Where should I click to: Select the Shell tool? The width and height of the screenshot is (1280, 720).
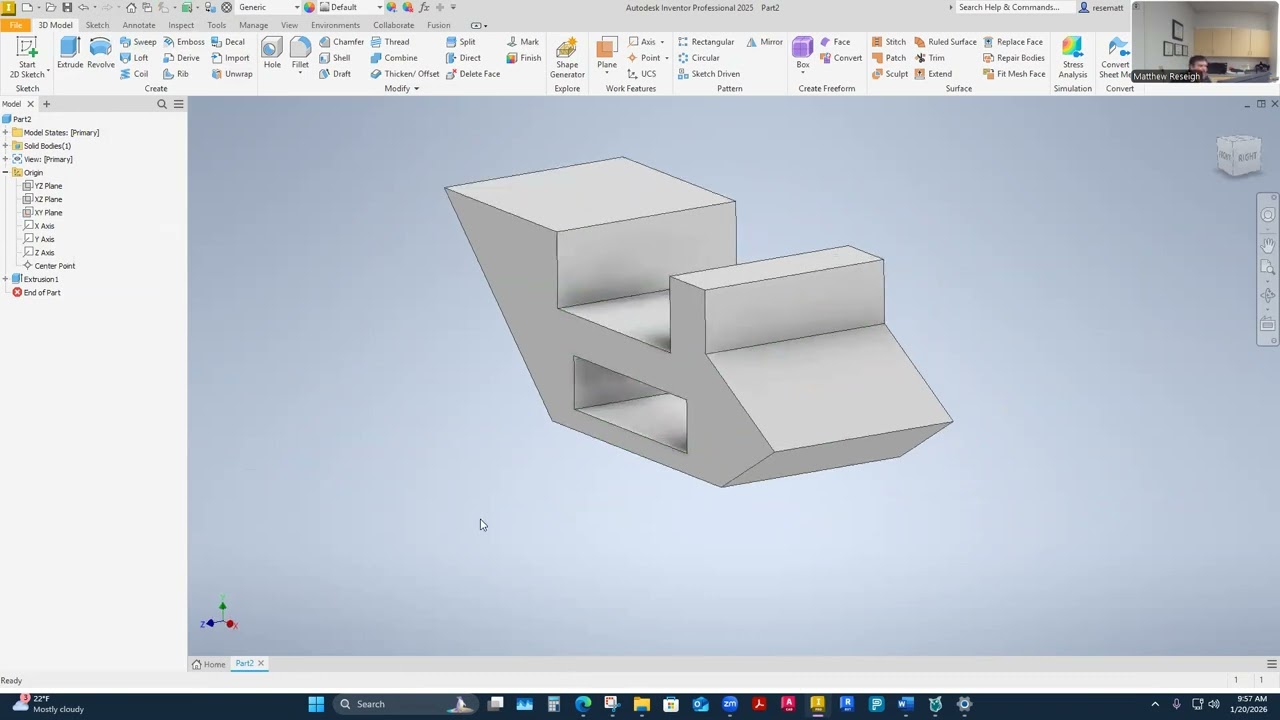(x=335, y=58)
